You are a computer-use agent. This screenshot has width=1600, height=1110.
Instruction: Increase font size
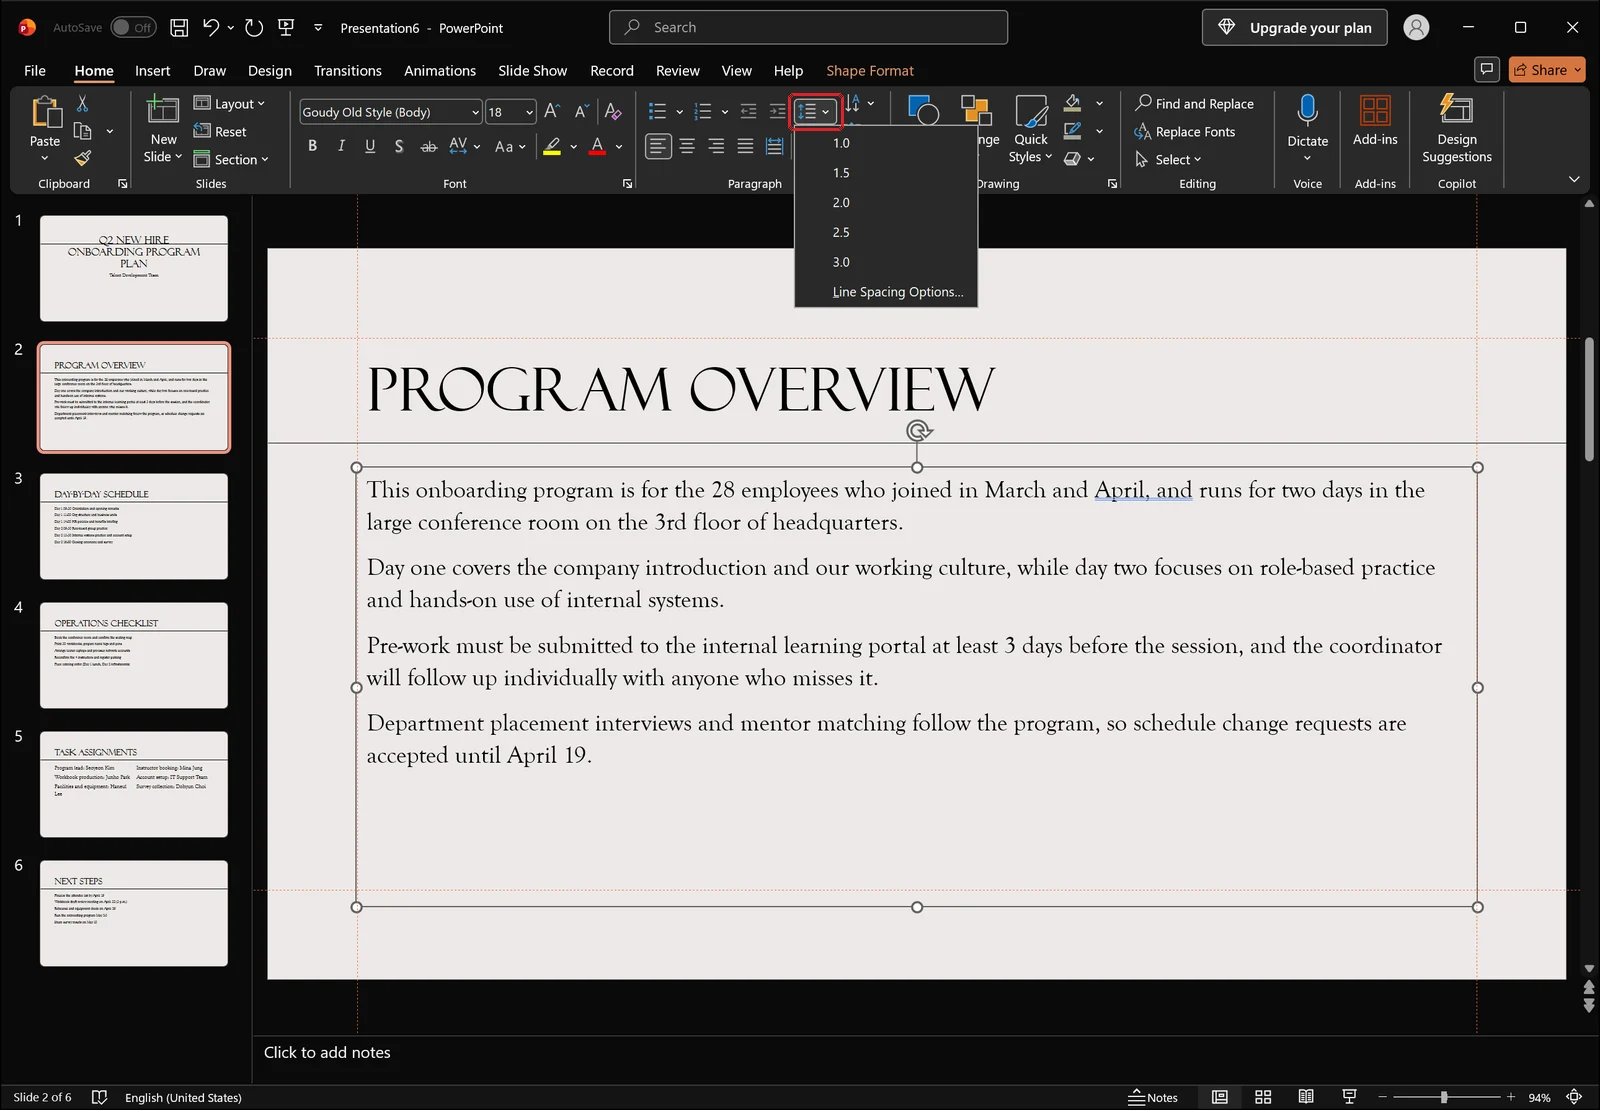coord(552,112)
